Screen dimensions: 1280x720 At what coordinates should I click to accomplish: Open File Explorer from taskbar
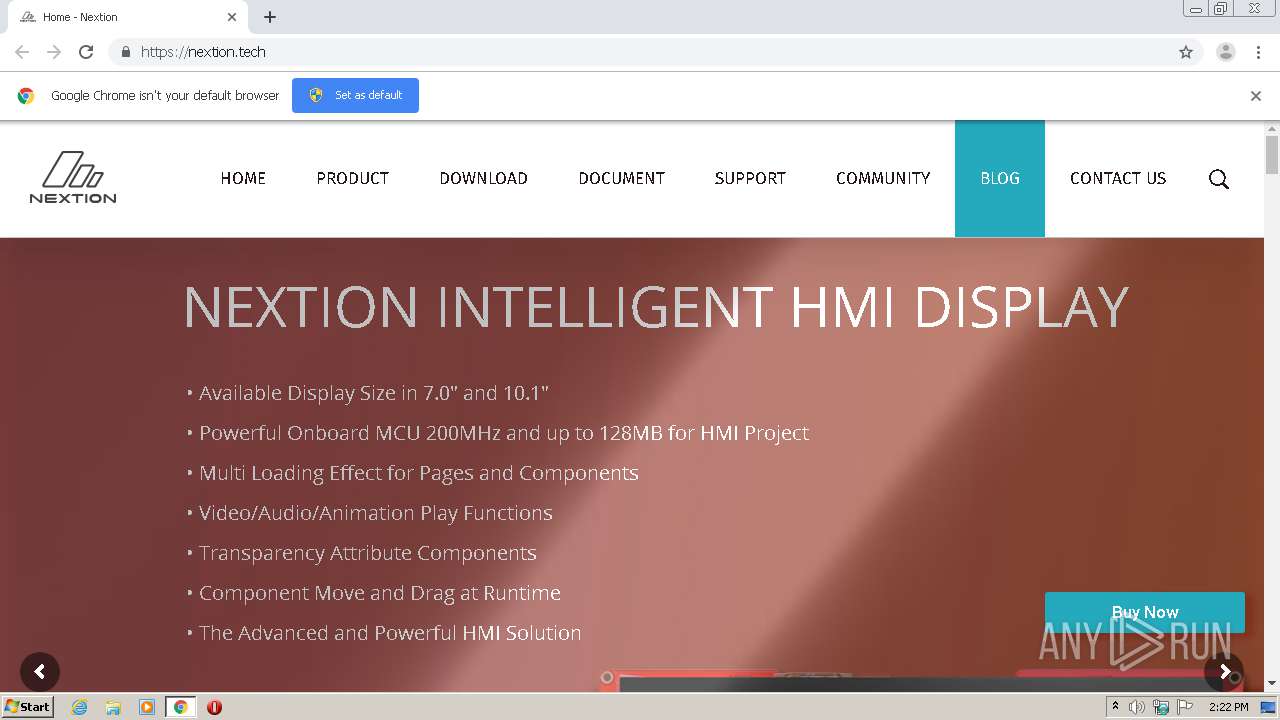click(x=113, y=707)
